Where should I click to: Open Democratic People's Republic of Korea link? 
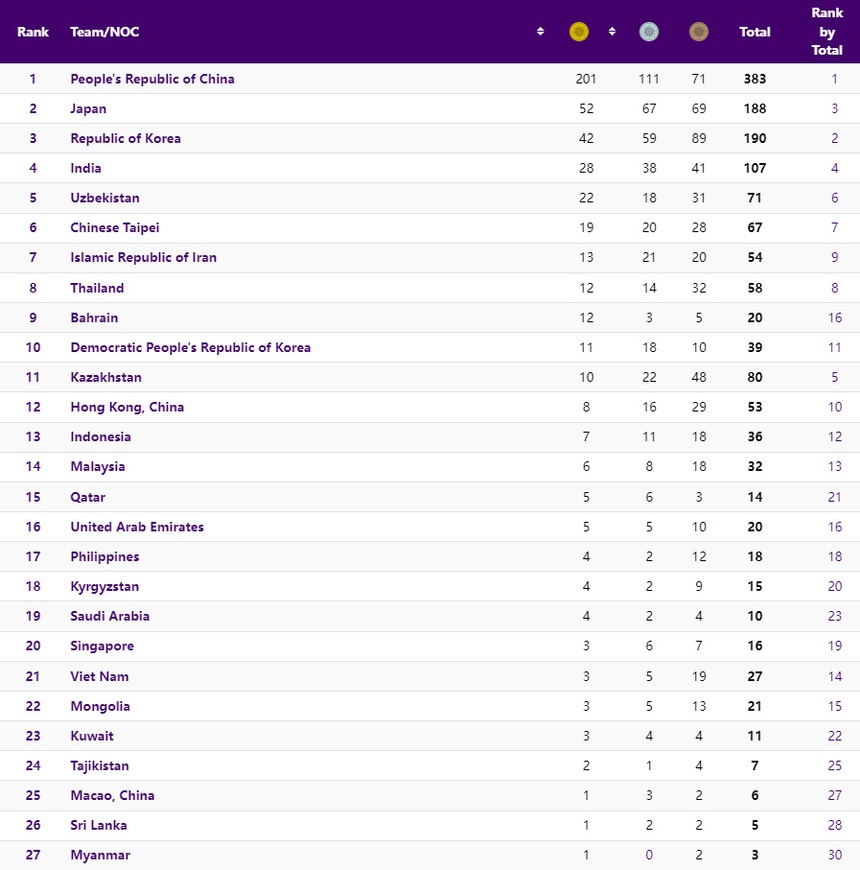190,348
